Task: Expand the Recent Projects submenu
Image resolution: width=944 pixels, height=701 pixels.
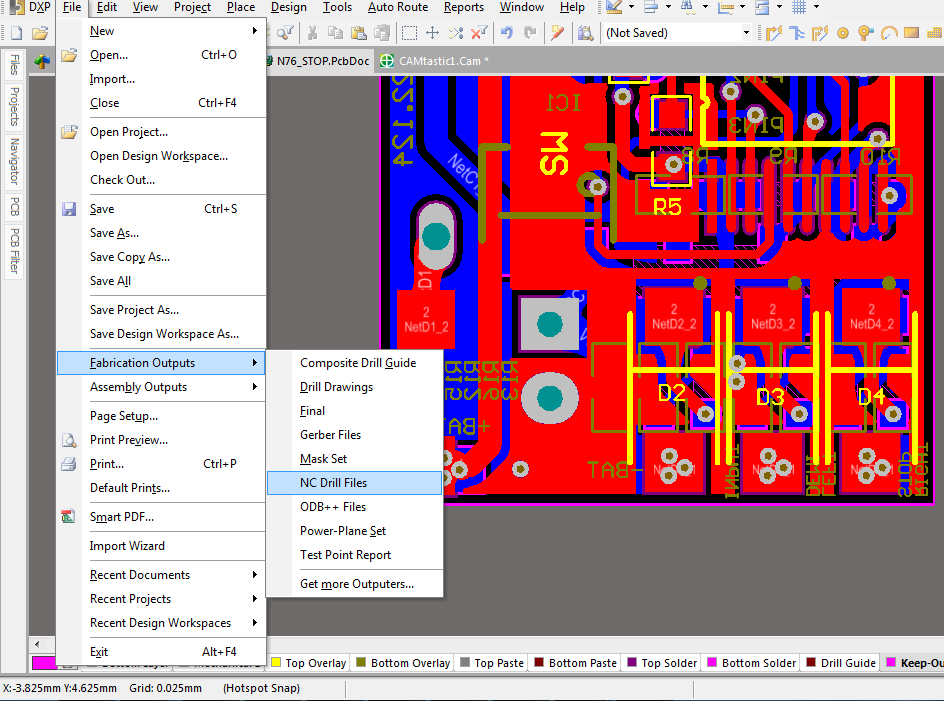Action: [x=161, y=599]
